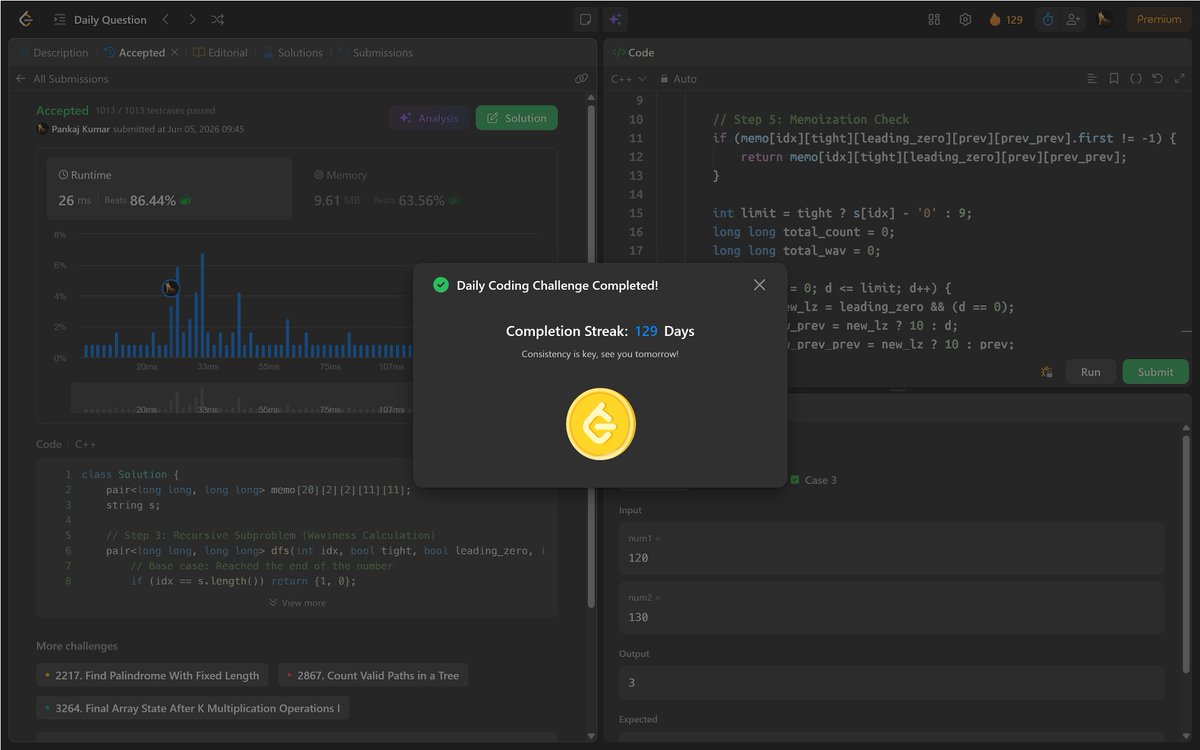Click the streak flame counter 129
This screenshot has height=750, width=1200.
pos(1006,19)
